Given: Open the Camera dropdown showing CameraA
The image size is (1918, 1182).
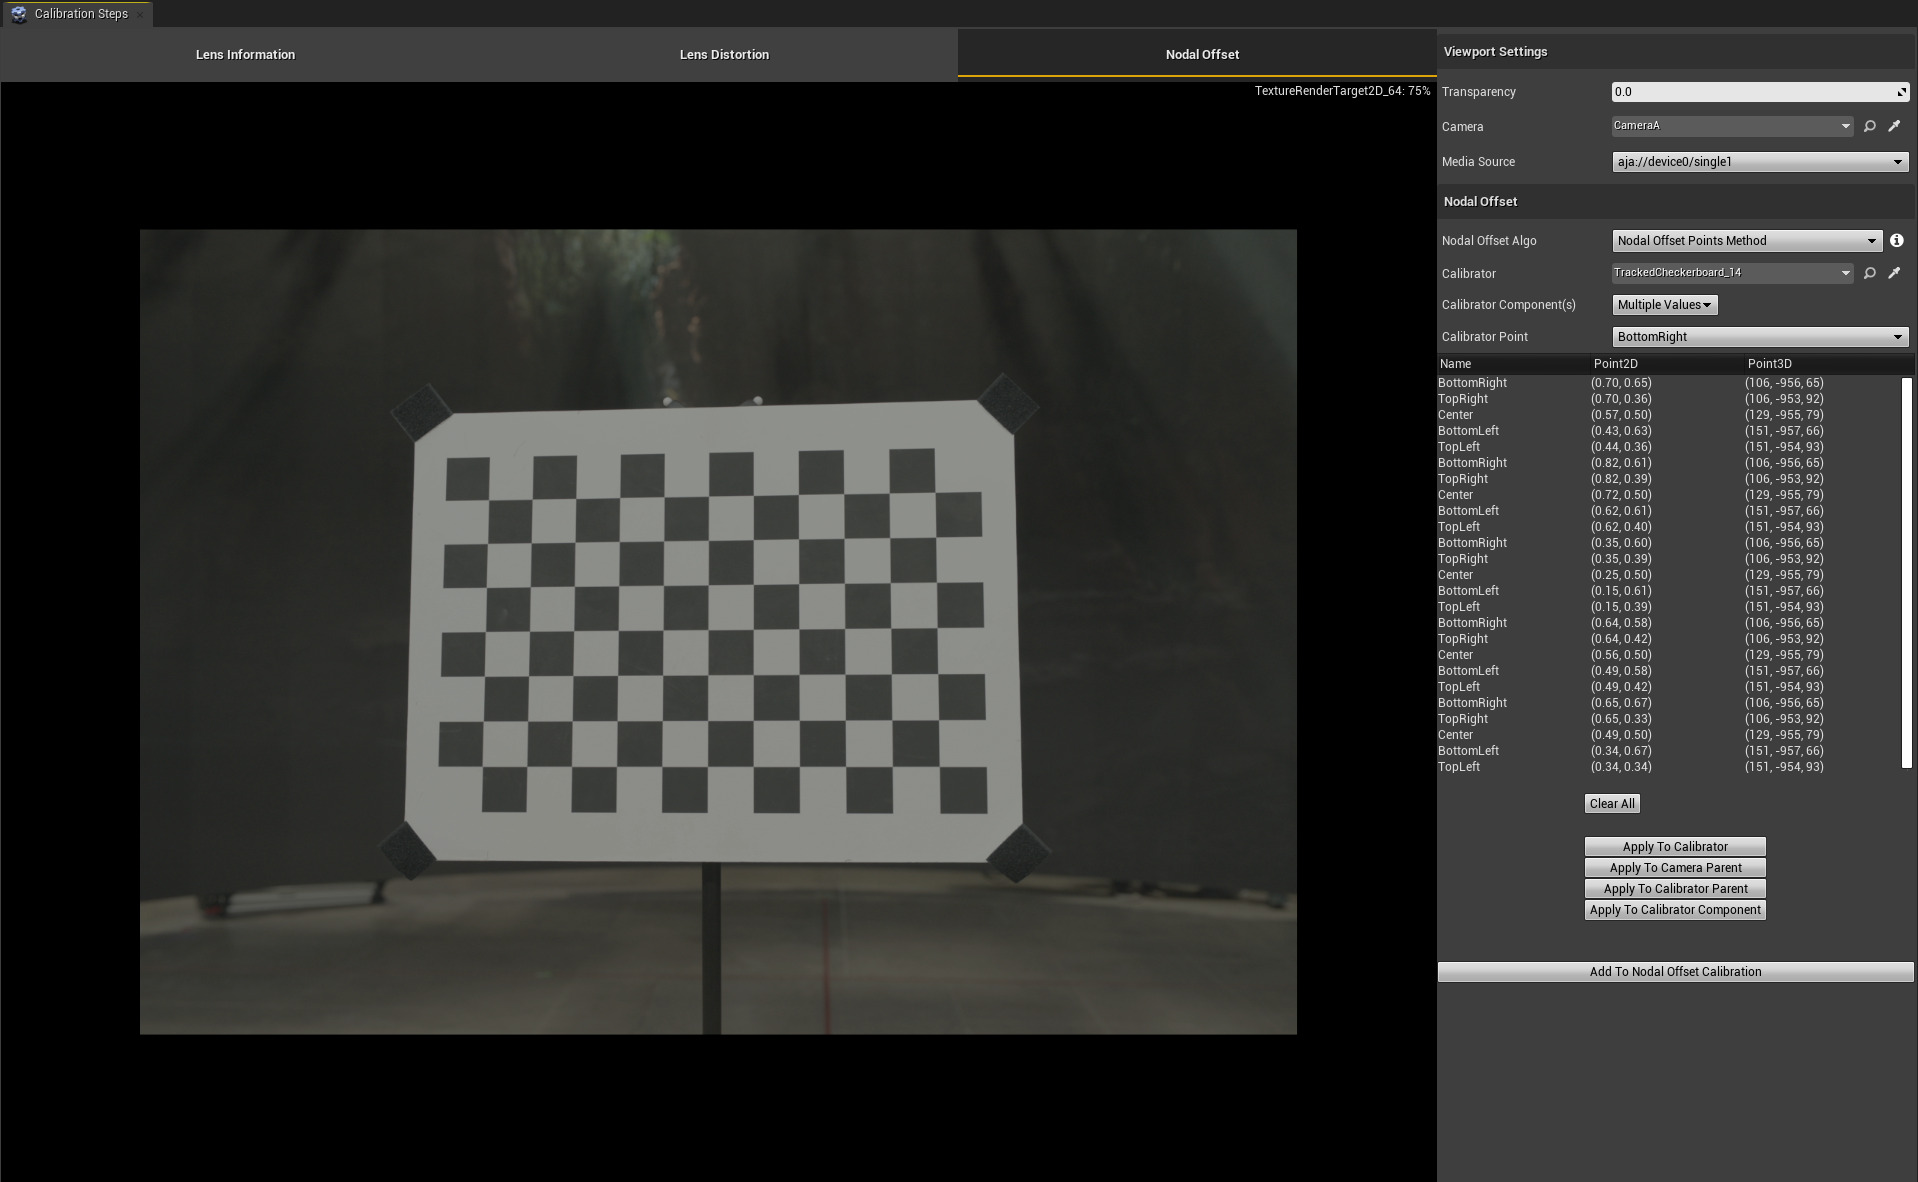Looking at the screenshot, I should [1732, 126].
